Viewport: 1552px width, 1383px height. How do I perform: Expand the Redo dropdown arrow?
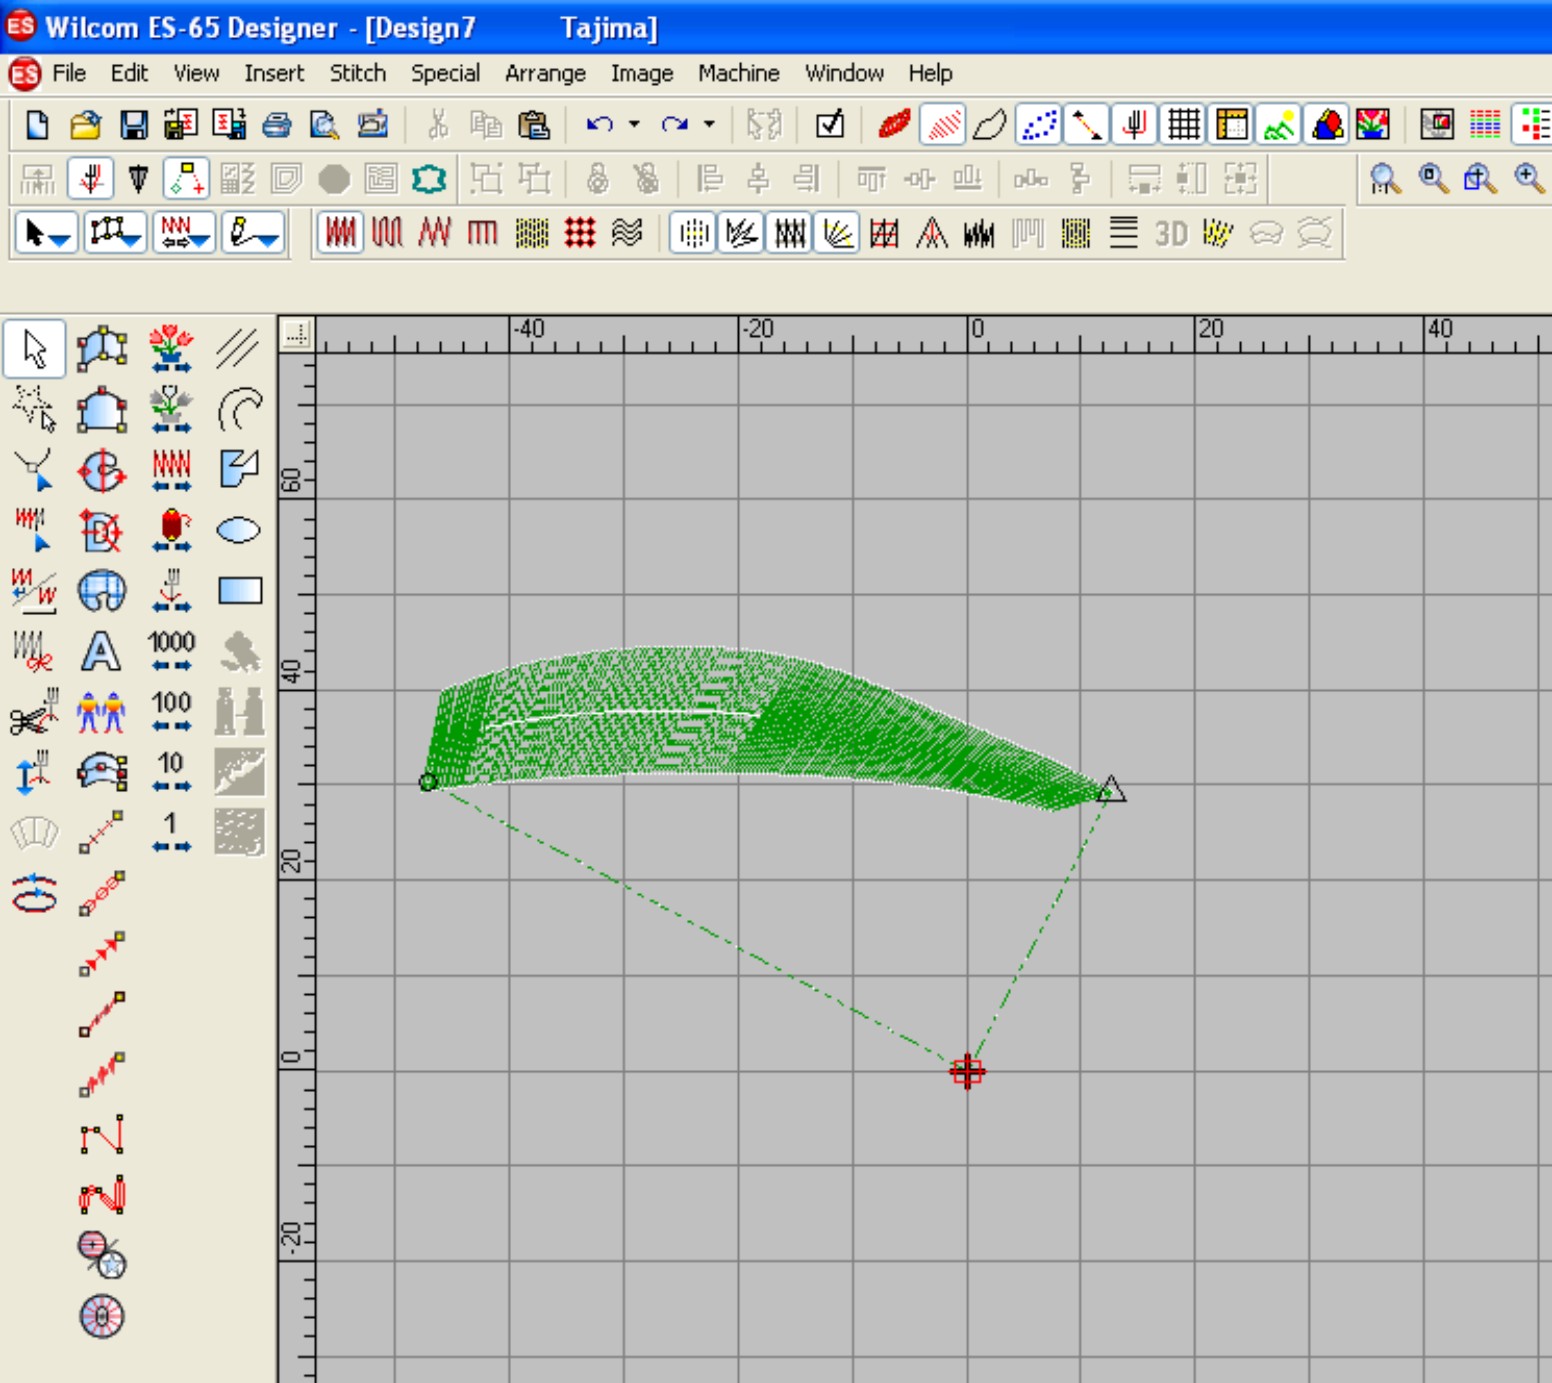[x=709, y=125]
